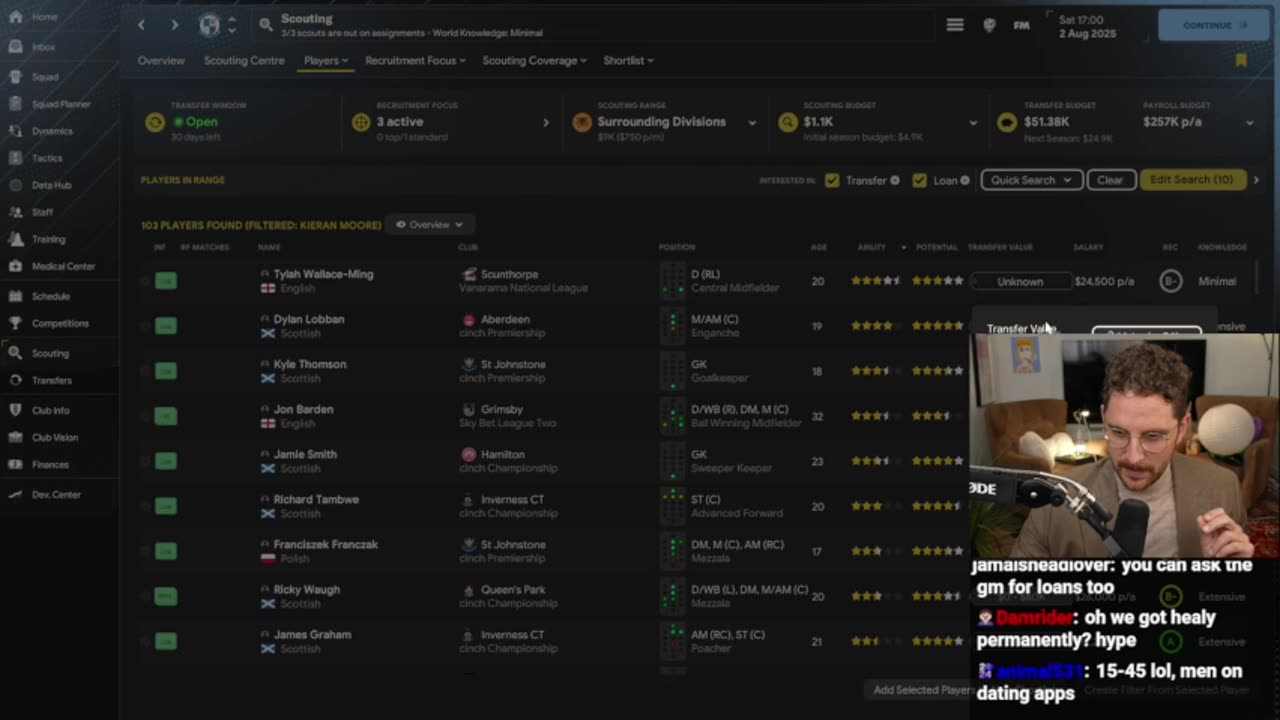The image size is (1280, 720).
Task: Sort by the Age column header
Action: pos(818,247)
